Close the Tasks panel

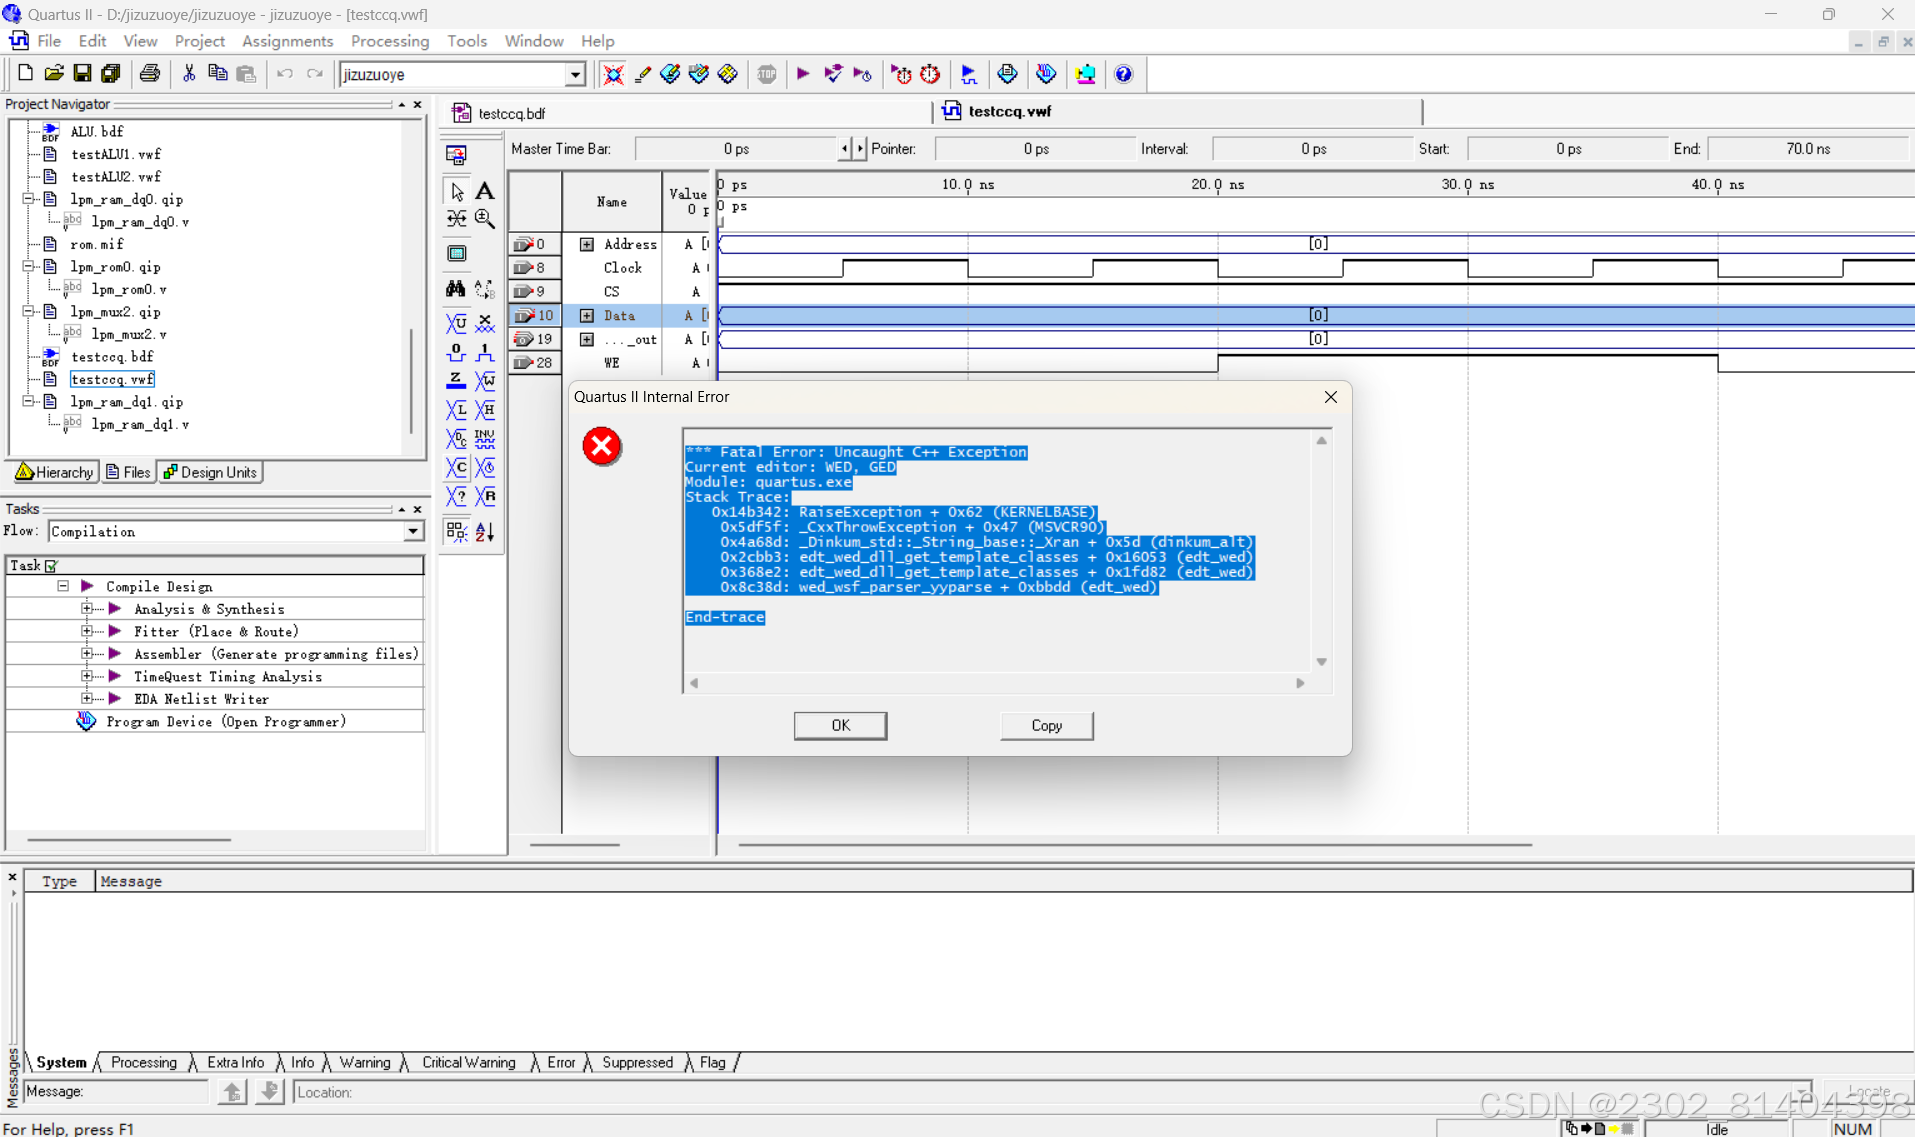click(x=418, y=509)
